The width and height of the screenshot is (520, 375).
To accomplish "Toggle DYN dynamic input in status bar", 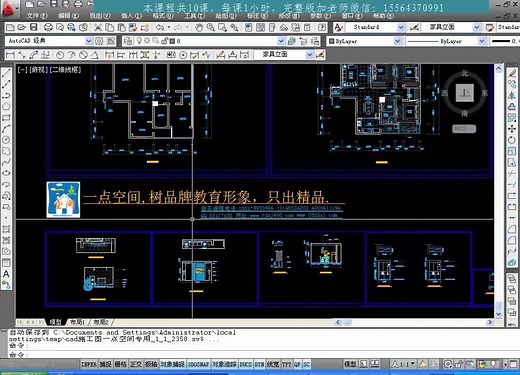I will pos(259,364).
